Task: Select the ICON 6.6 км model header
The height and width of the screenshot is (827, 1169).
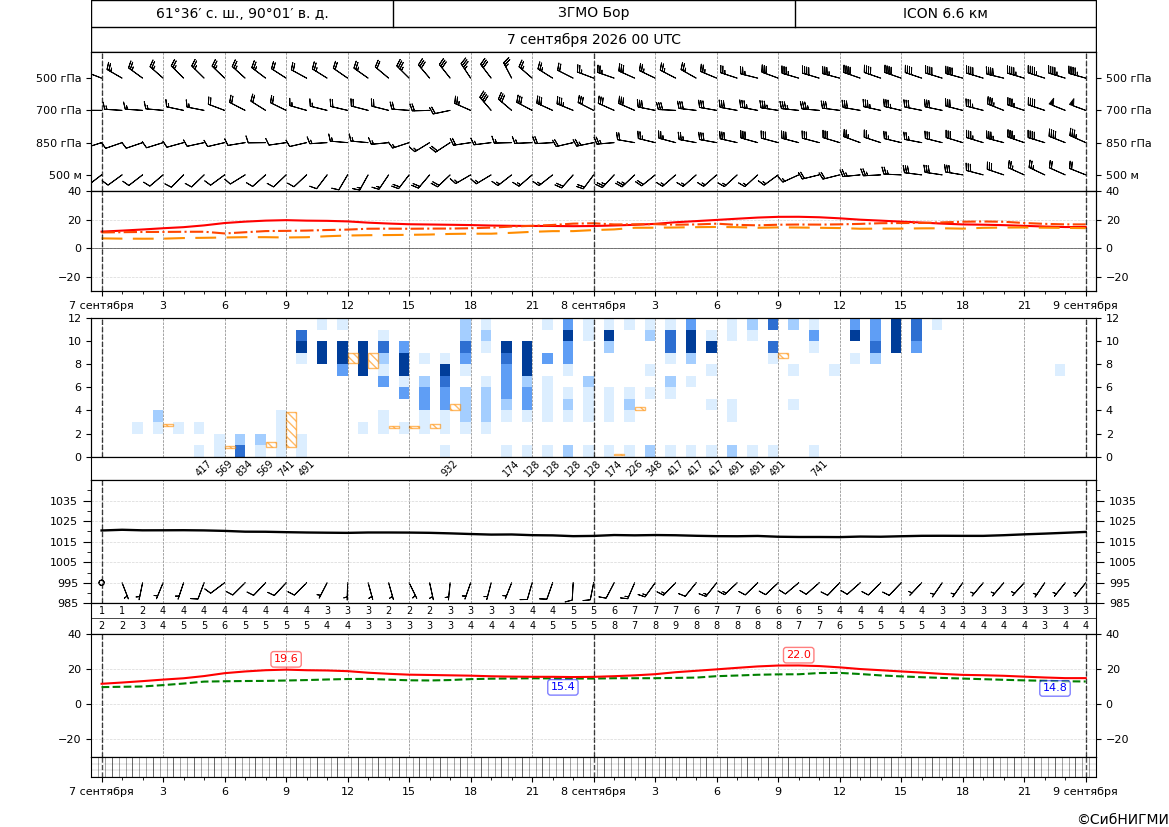Action: point(945,13)
